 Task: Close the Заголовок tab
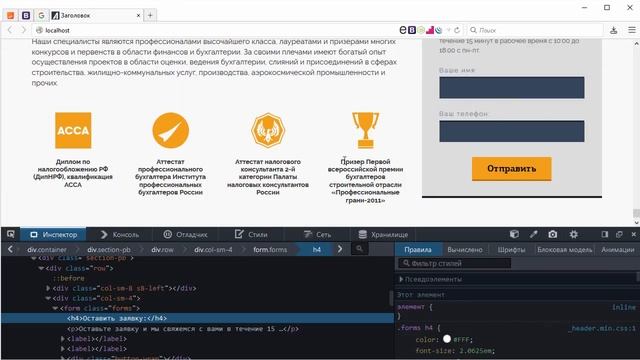[x=138, y=16]
